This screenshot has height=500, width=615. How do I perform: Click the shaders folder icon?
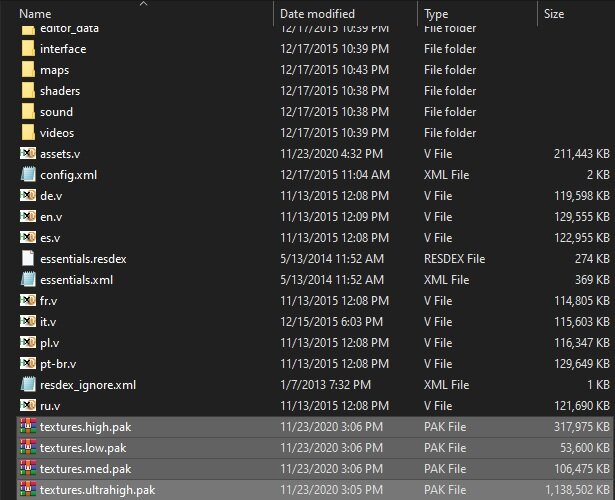coord(28,91)
